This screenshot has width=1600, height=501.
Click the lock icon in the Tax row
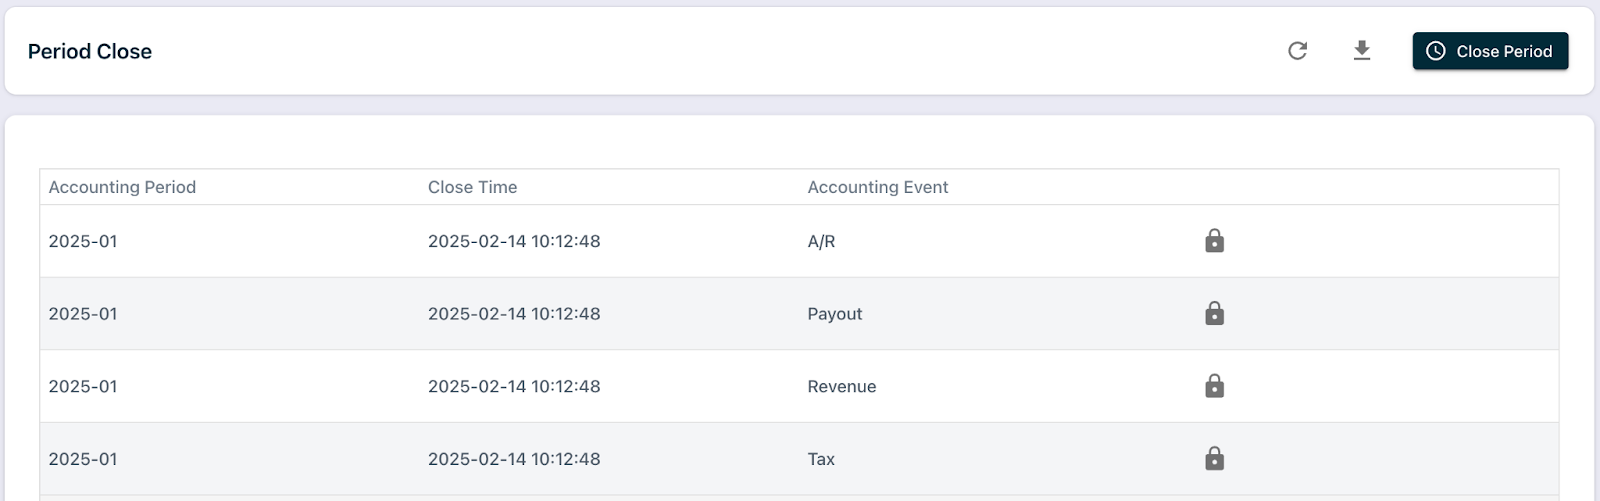[x=1214, y=459]
